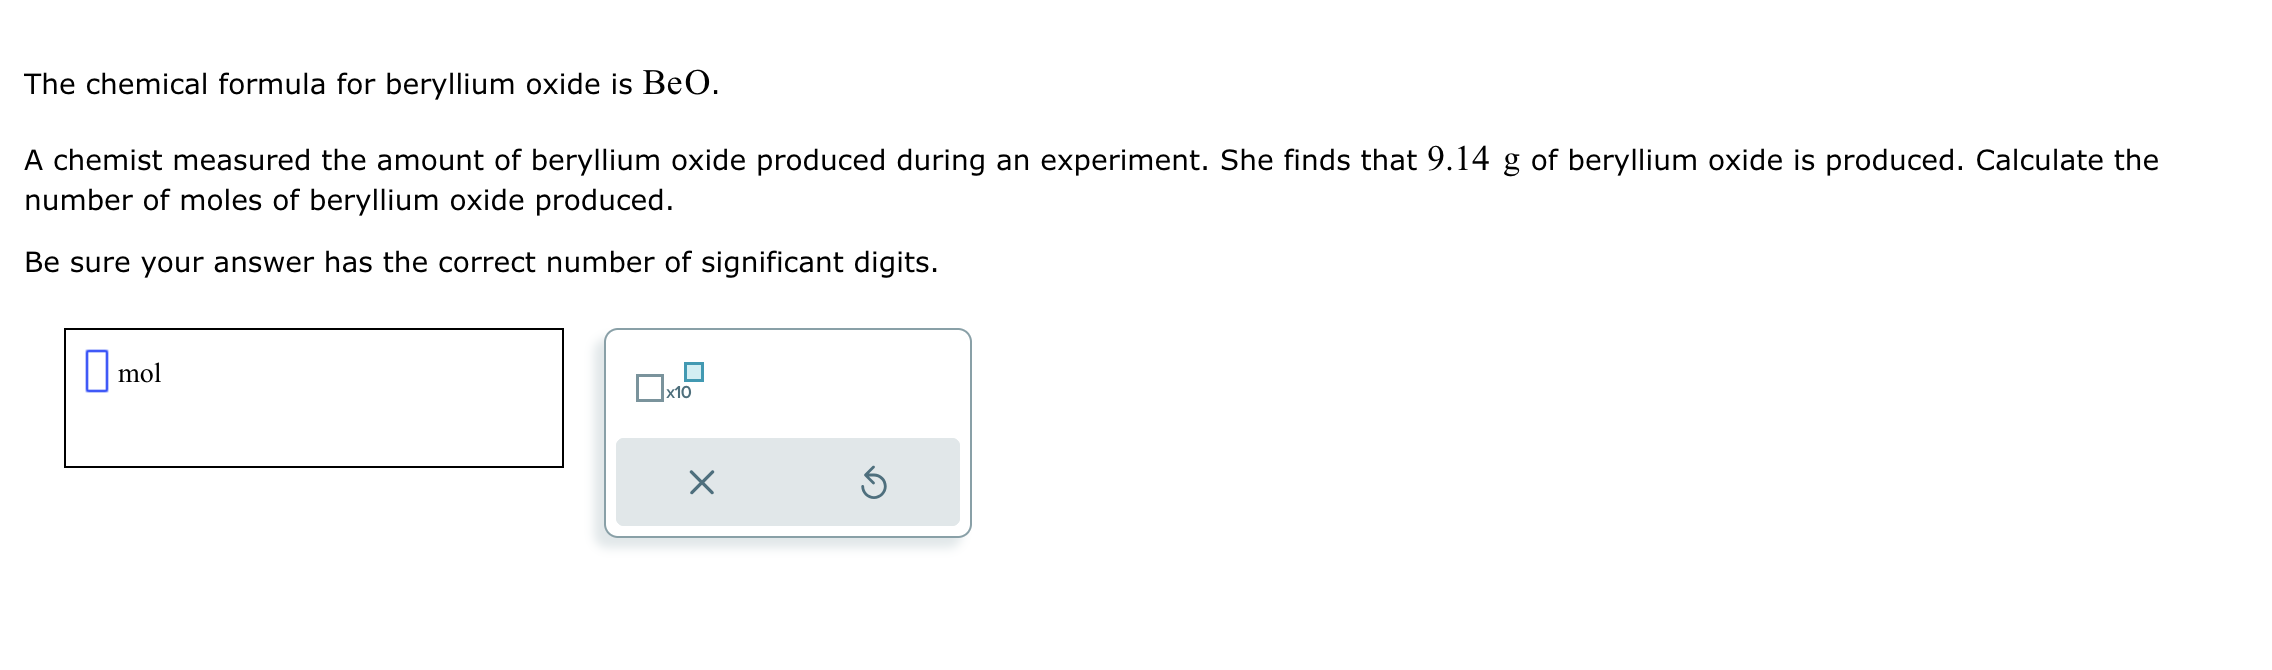Activate the reset icon in the keypad panel
This screenshot has height=670, width=2272.
876,483
